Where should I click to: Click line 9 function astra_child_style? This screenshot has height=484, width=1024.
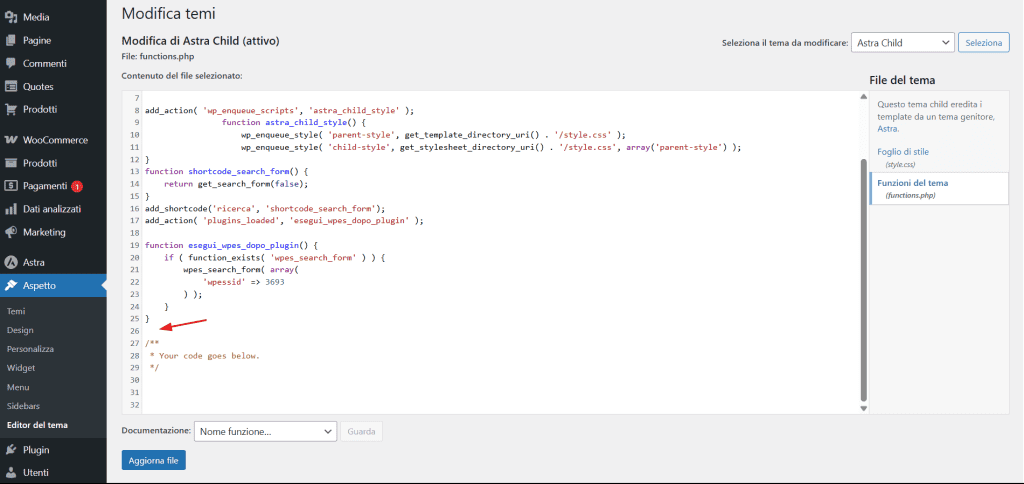(x=296, y=122)
